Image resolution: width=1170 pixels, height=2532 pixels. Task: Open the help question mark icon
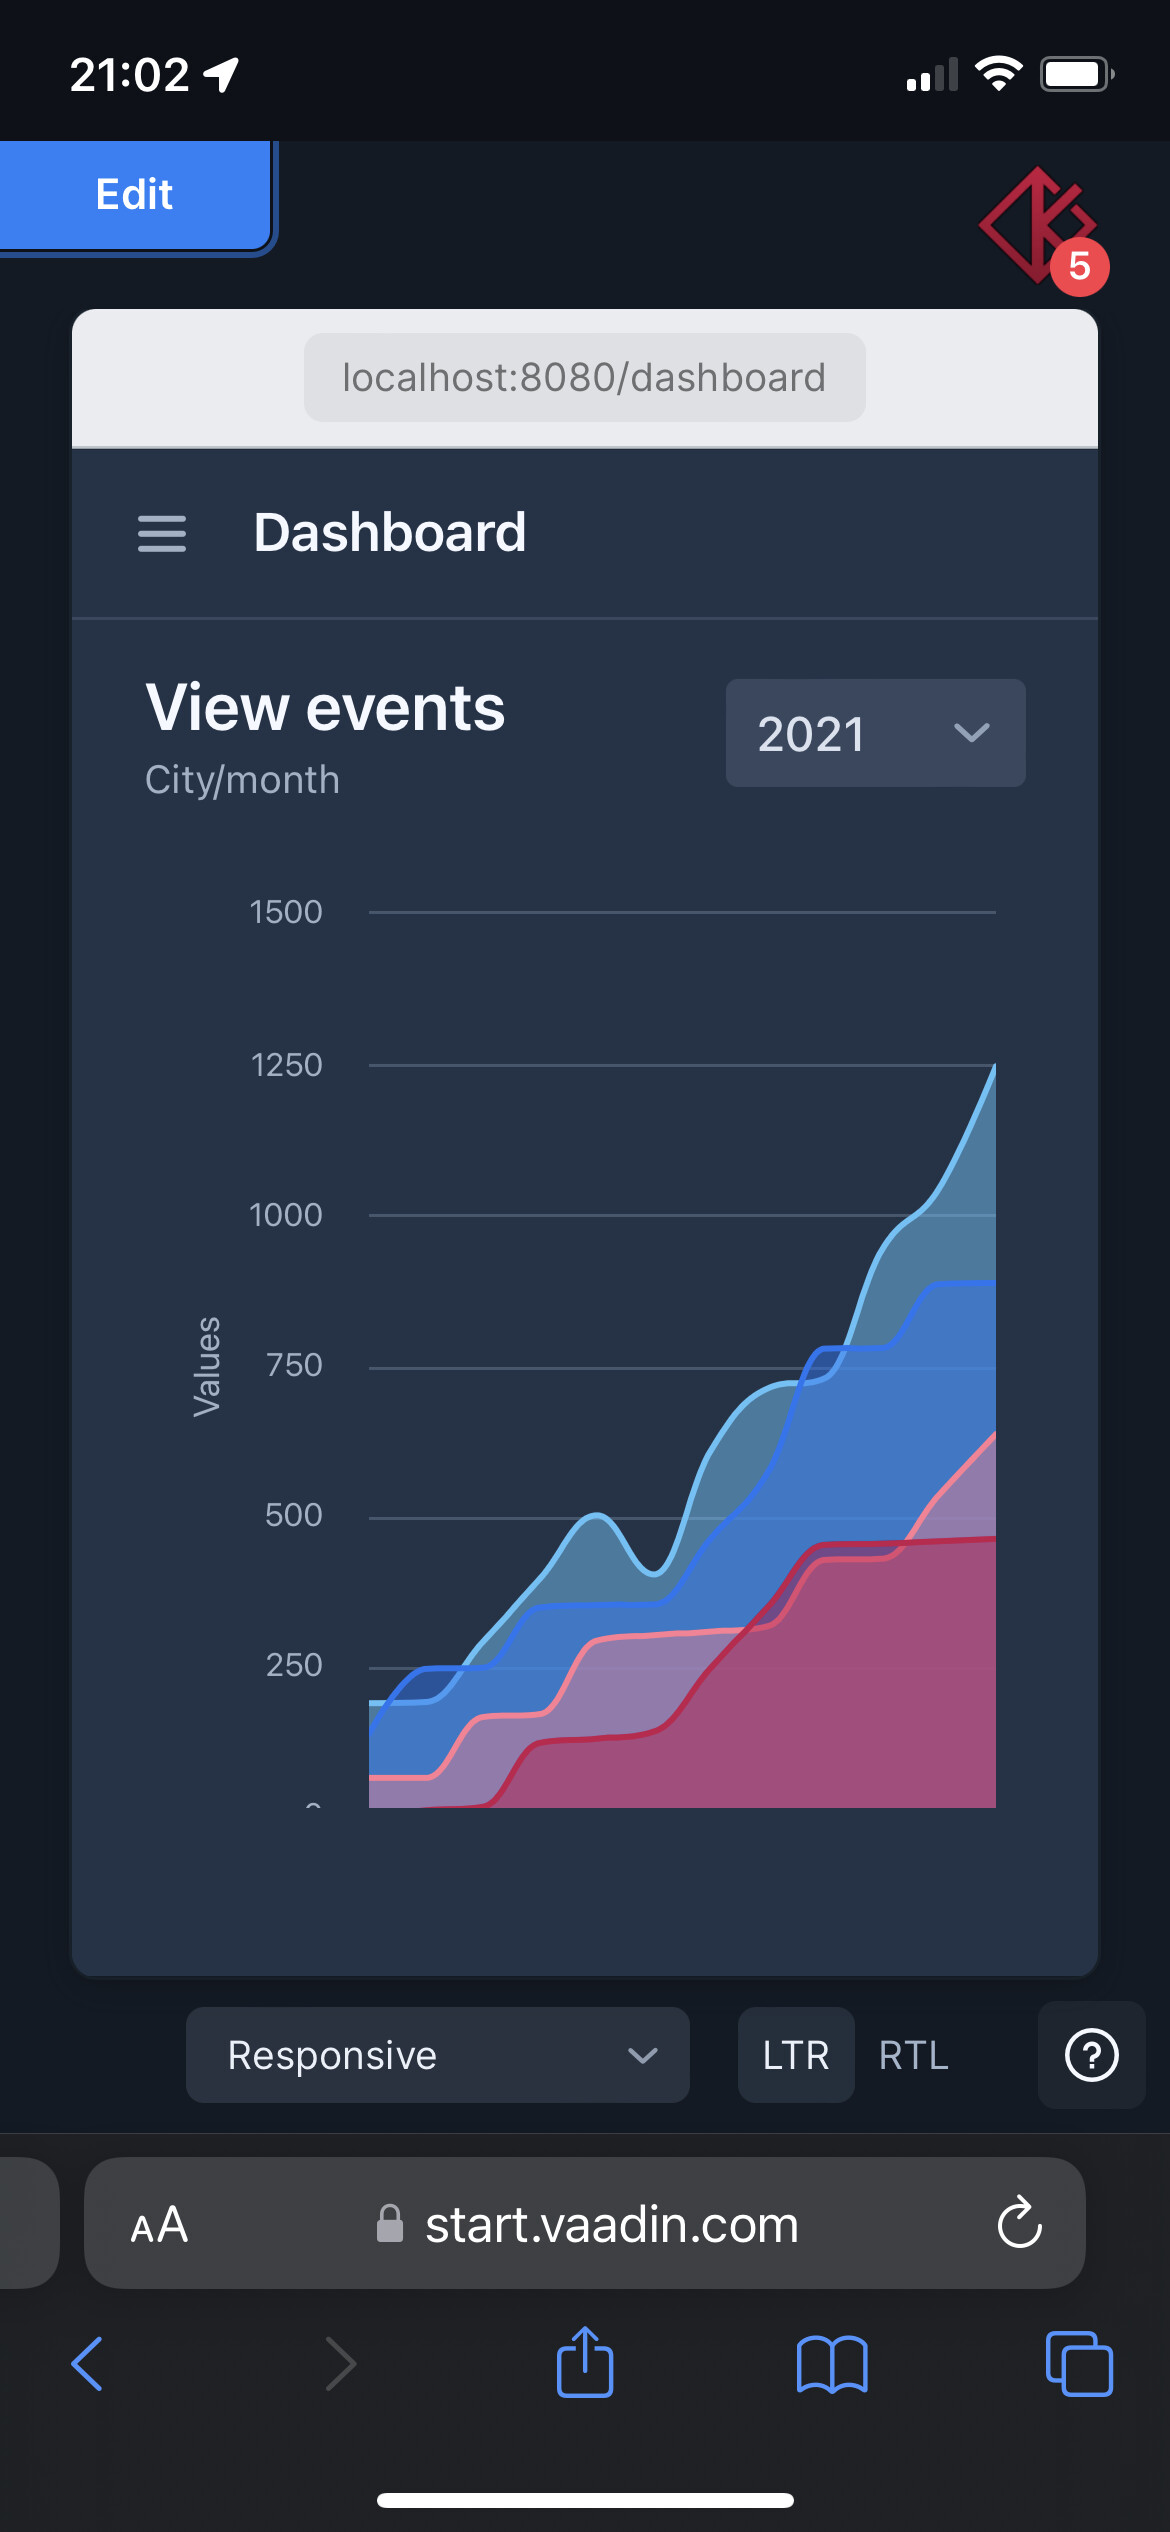point(1091,2055)
